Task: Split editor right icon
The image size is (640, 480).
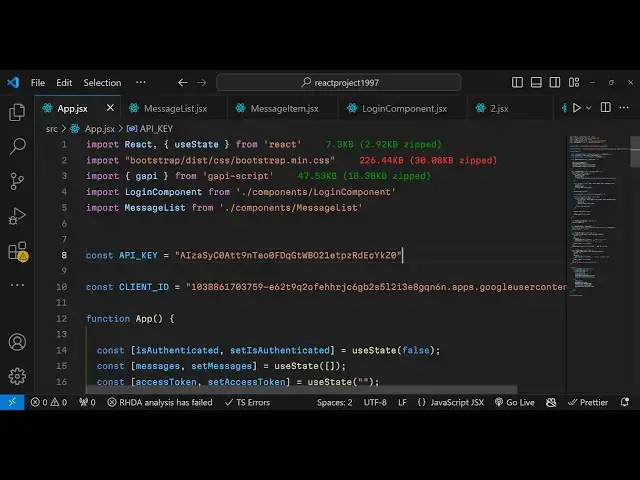Action: [x=606, y=108]
